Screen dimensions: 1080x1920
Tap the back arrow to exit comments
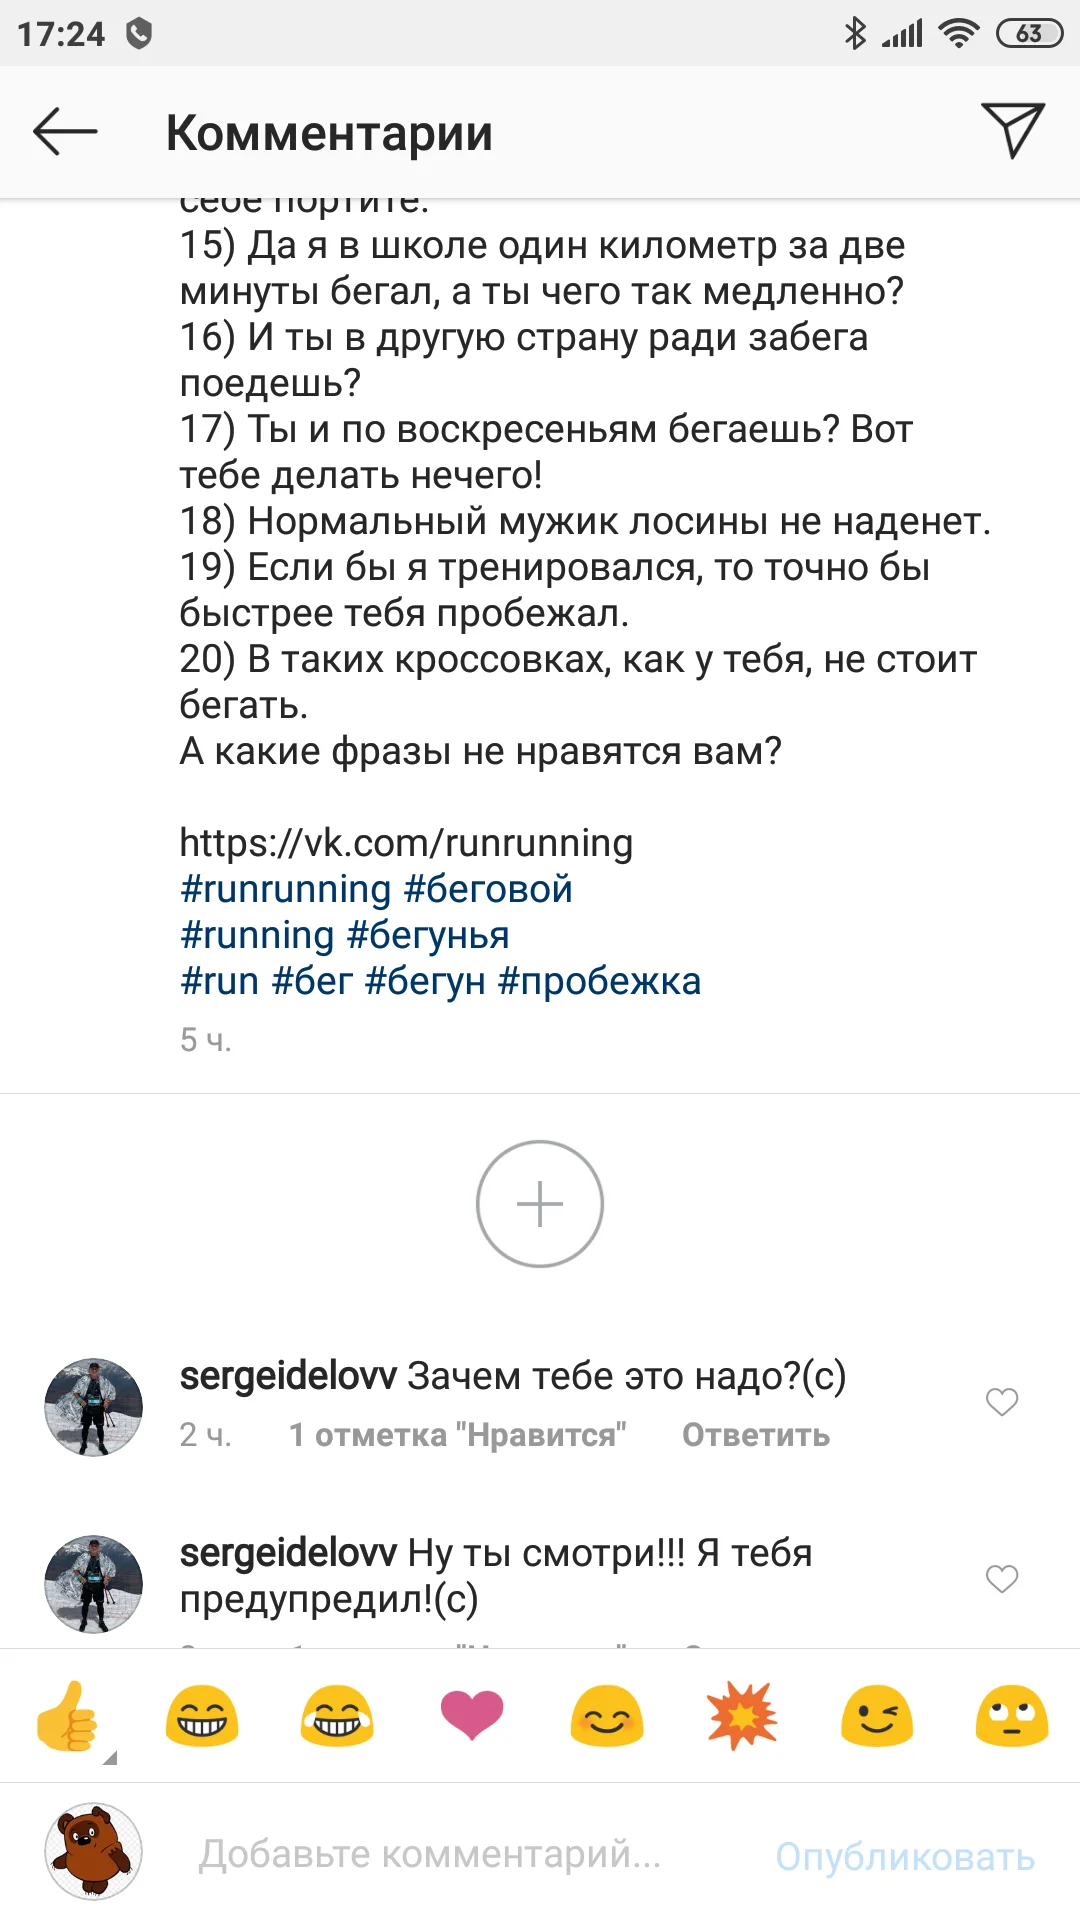pos(63,130)
